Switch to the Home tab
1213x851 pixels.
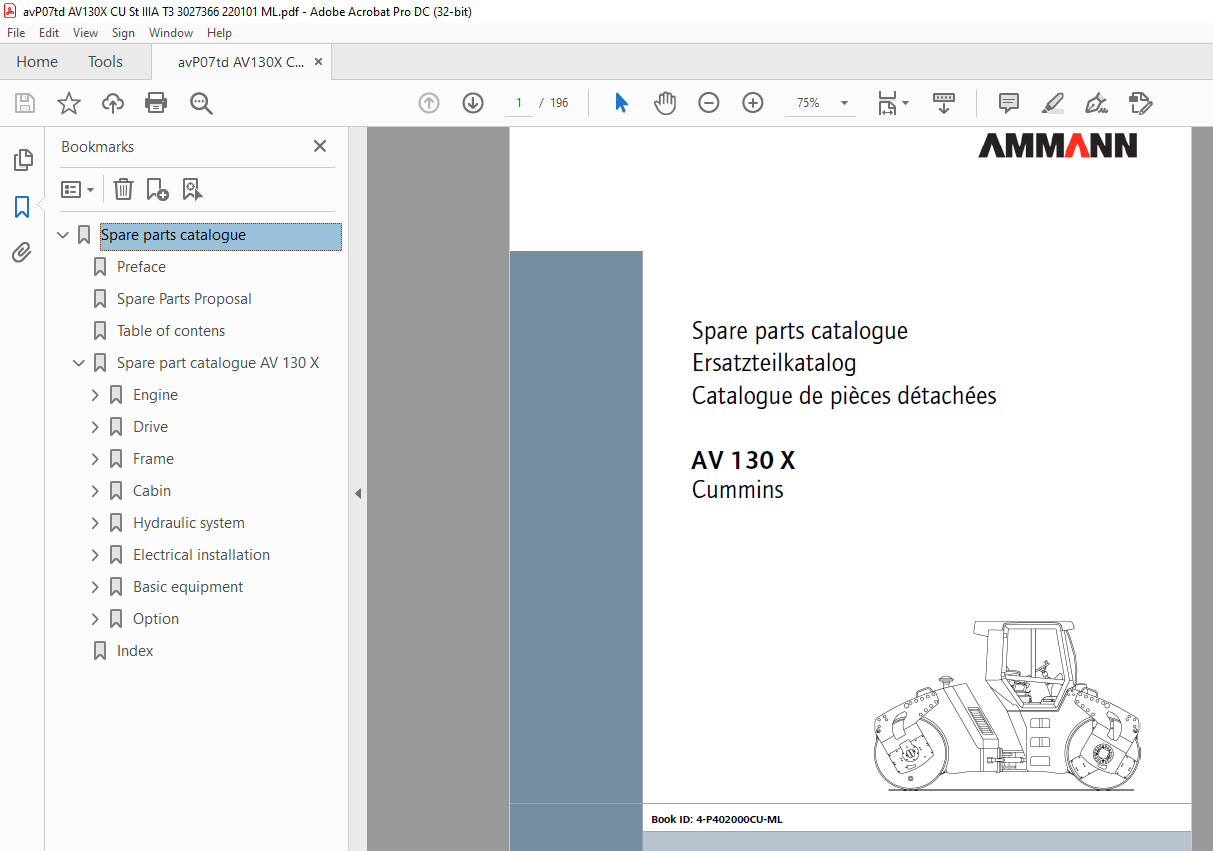[37, 62]
